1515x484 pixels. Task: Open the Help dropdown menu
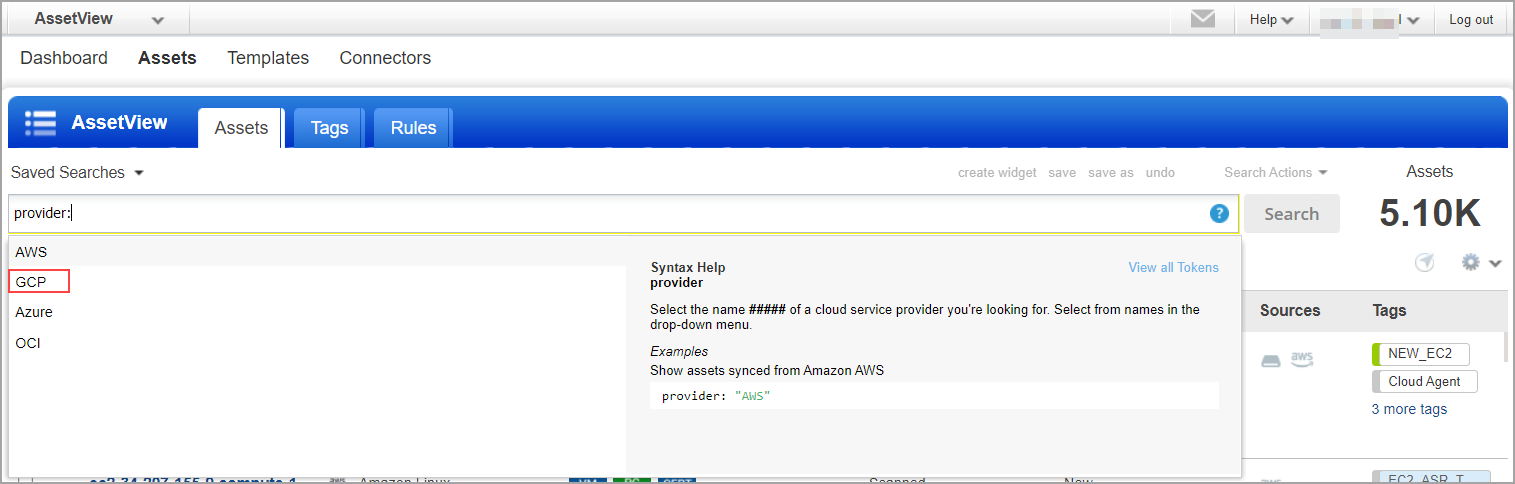click(1271, 19)
